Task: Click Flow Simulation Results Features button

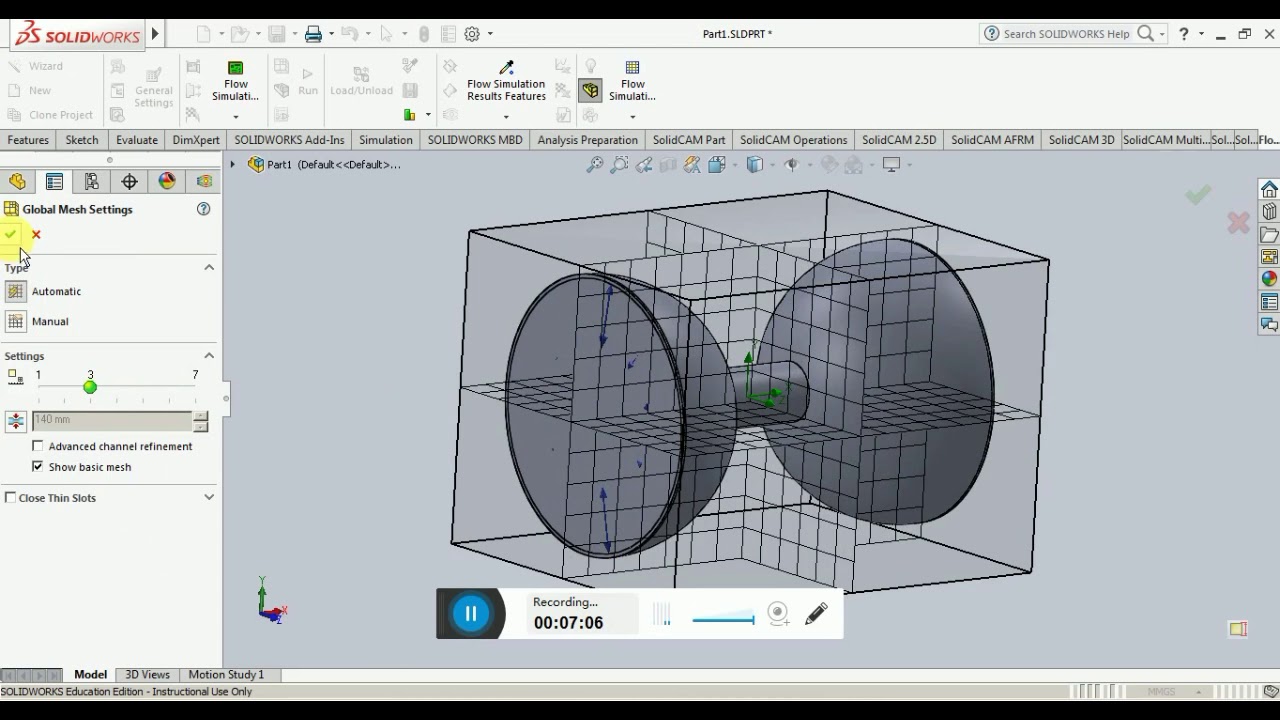Action: pyautogui.click(x=506, y=80)
